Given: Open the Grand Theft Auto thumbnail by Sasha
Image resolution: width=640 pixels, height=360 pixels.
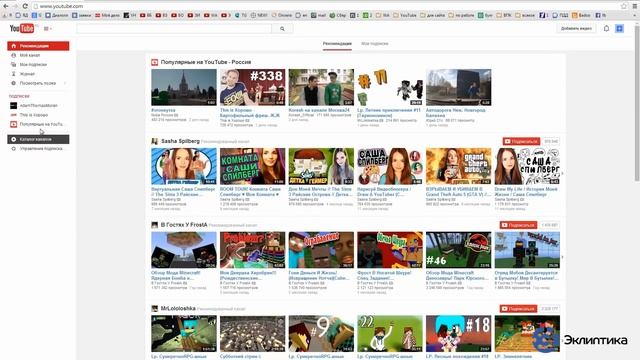Looking at the screenshot, I should [458, 166].
